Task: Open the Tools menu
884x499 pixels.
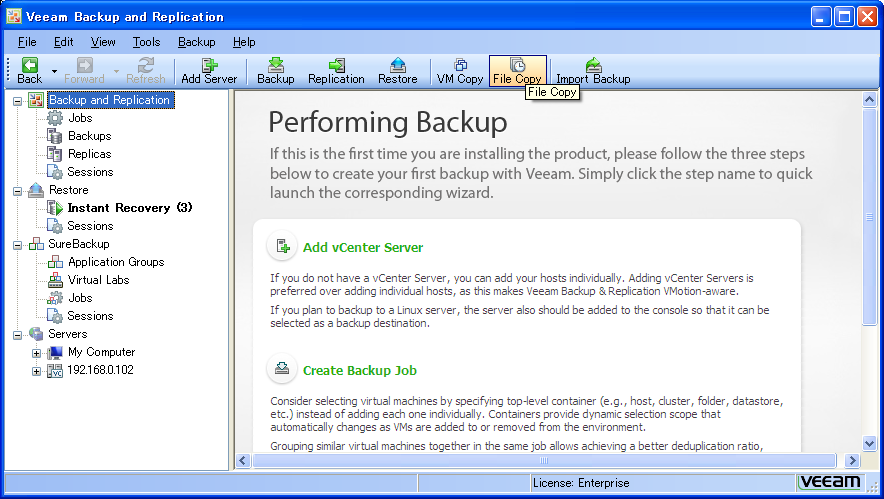Action: click(x=146, y=42)
